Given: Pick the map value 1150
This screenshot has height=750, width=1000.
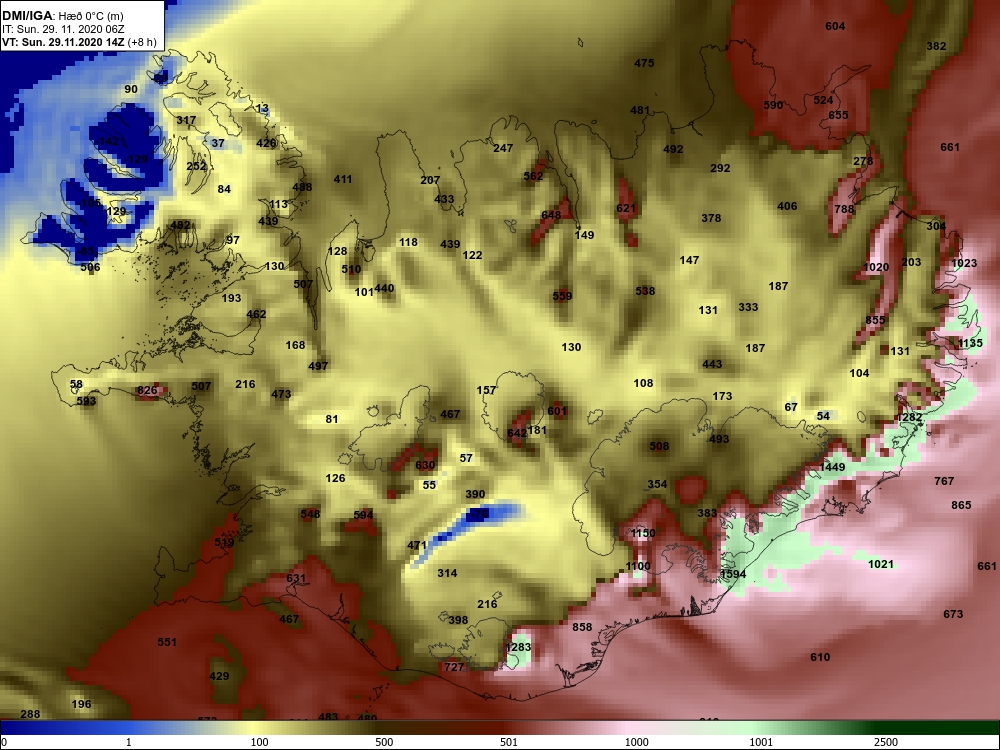Looking at the screenshot, I should point(643,533).
